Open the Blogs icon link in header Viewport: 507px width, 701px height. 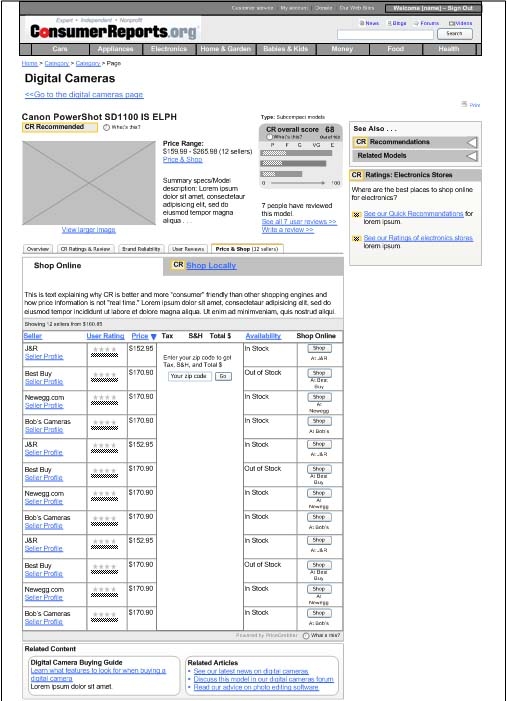[397, 23]
